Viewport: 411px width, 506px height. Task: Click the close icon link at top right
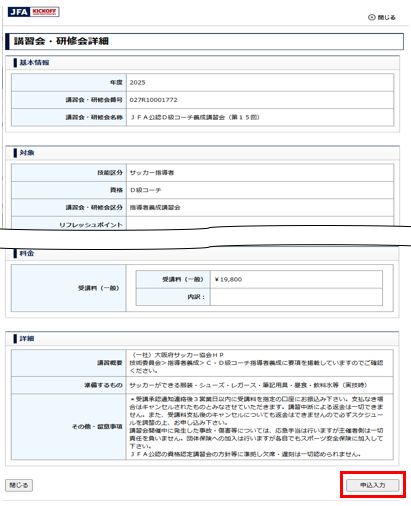(382, 17)
